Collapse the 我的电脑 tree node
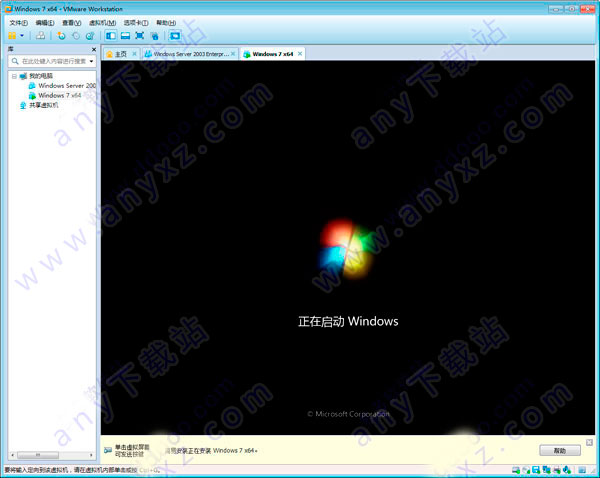 [x=14, y=76]
